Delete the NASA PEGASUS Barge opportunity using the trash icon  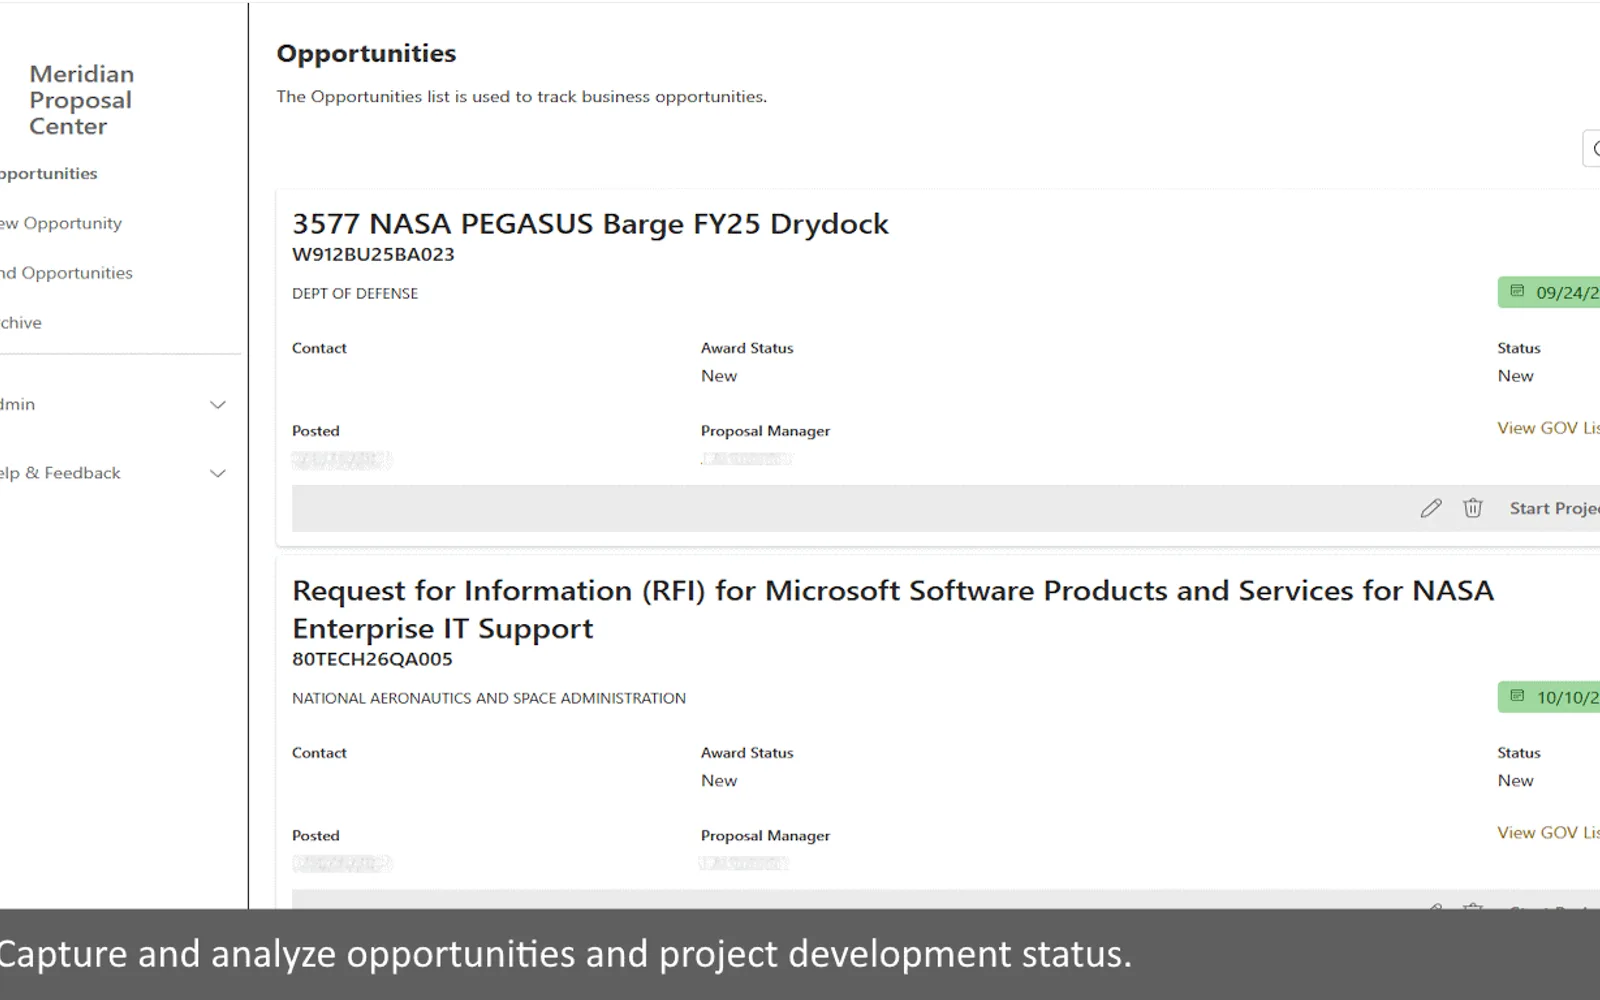(x=1473, y=508)
